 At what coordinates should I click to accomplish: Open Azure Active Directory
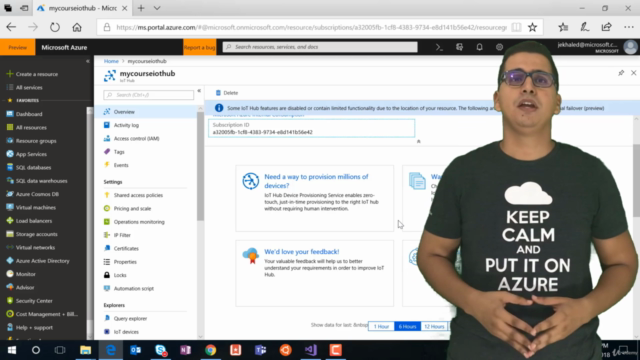coord(38,261)
